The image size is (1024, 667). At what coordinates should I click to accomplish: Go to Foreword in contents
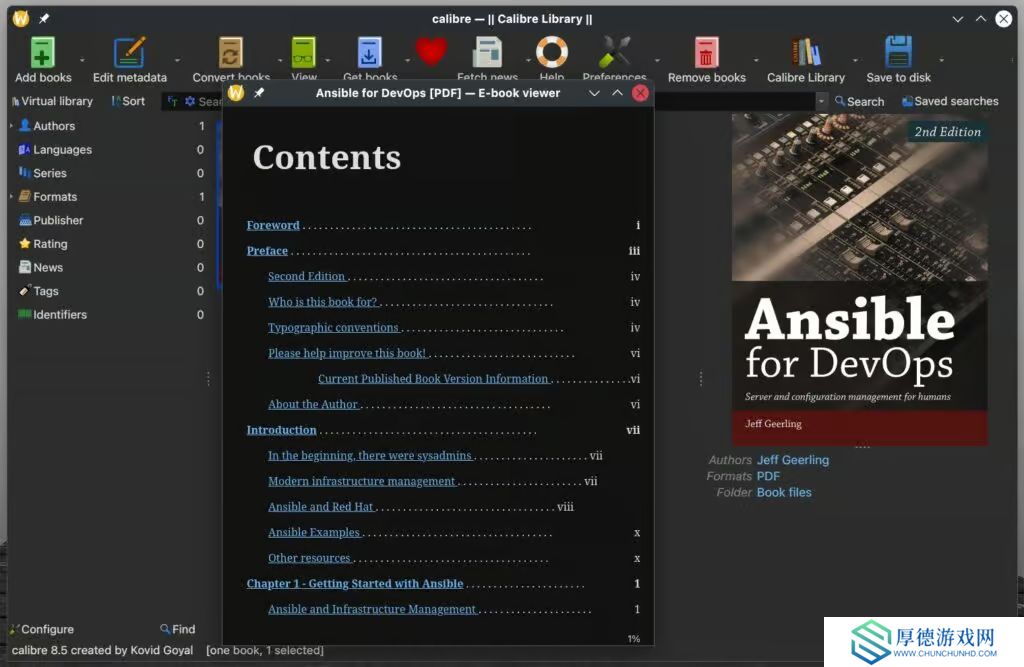point(273,225)
